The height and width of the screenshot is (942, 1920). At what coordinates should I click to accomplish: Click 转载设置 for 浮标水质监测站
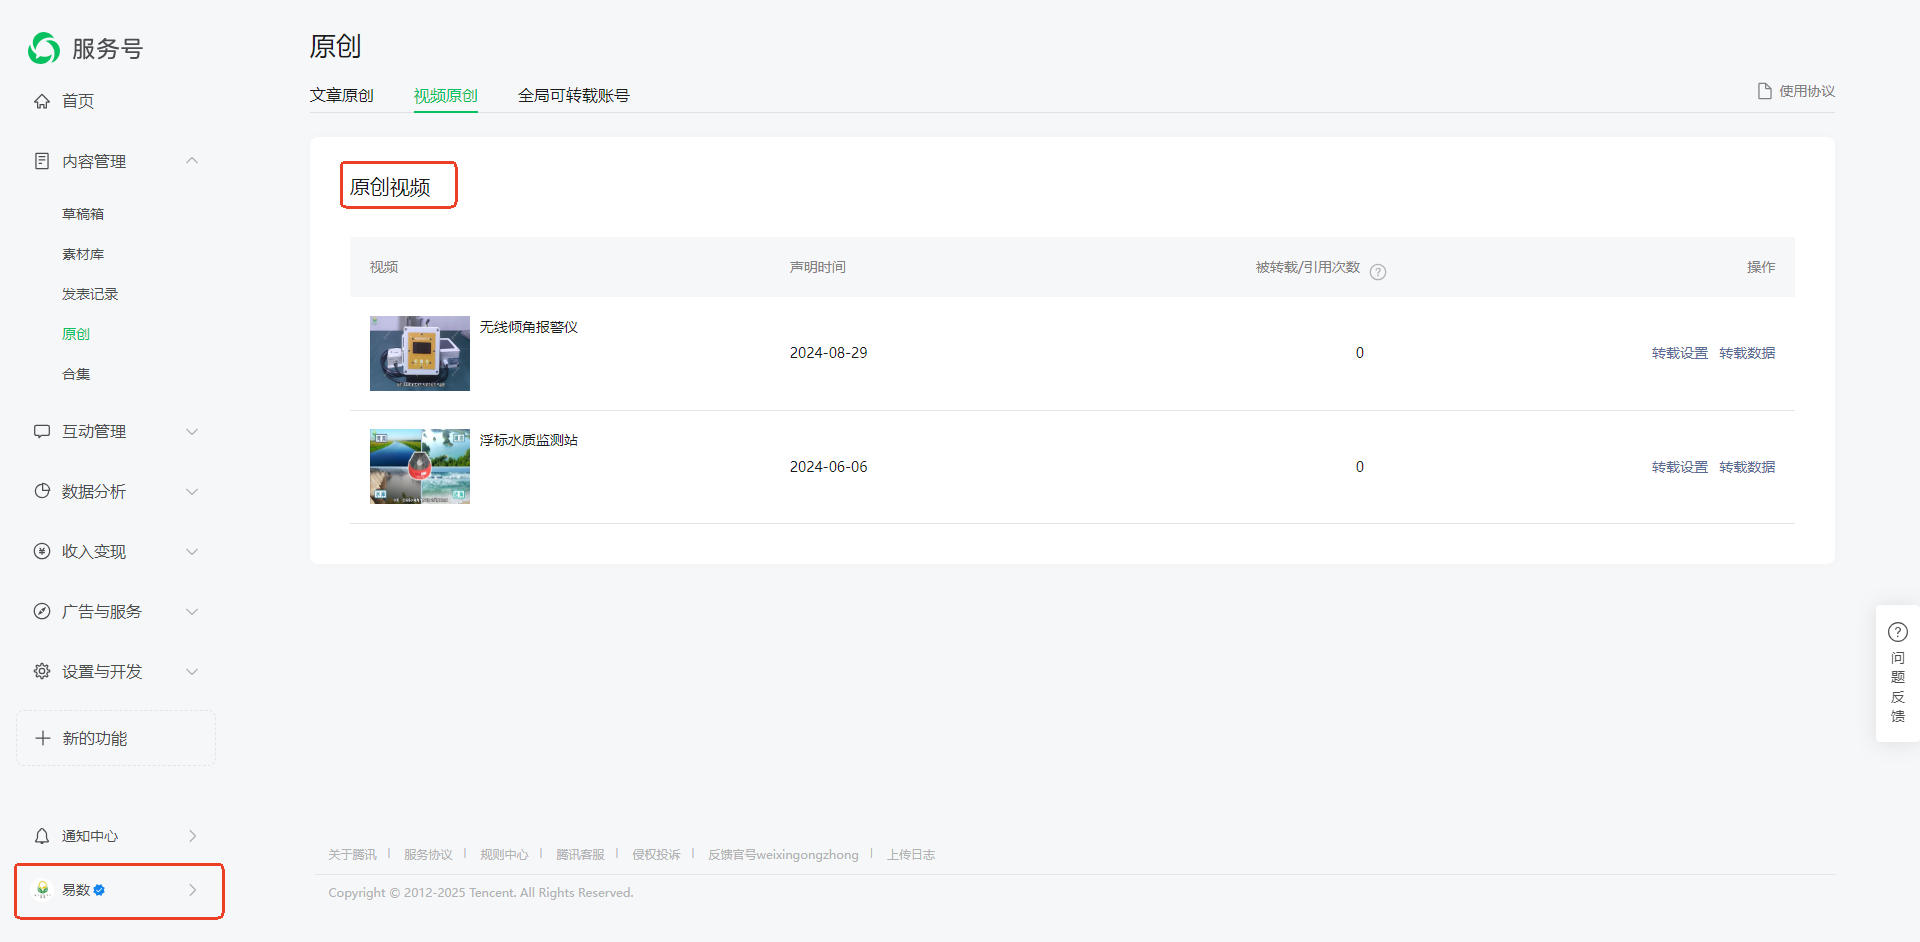pyautogui.click(x=1680, y=467)
